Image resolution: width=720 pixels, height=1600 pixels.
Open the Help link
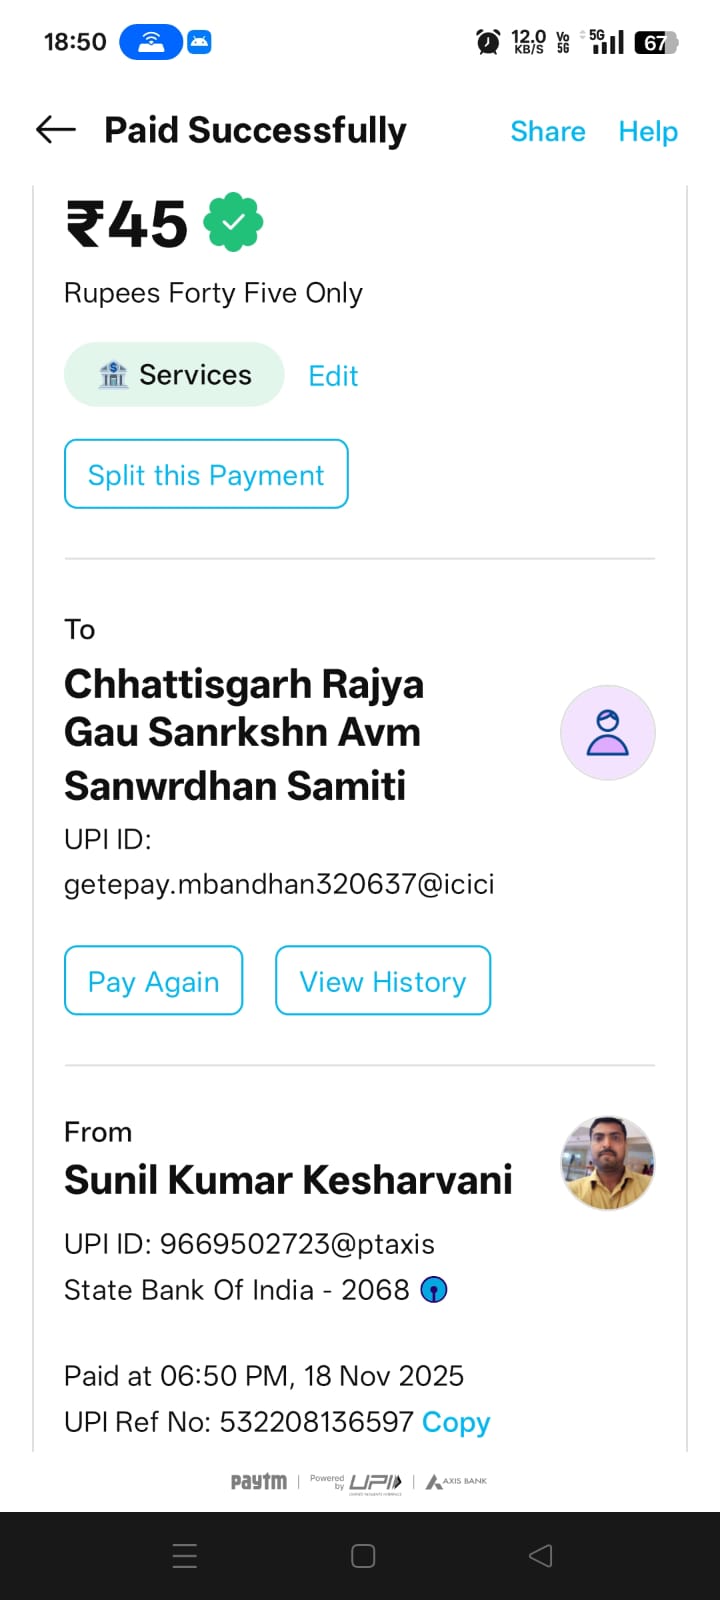[647, 131]
